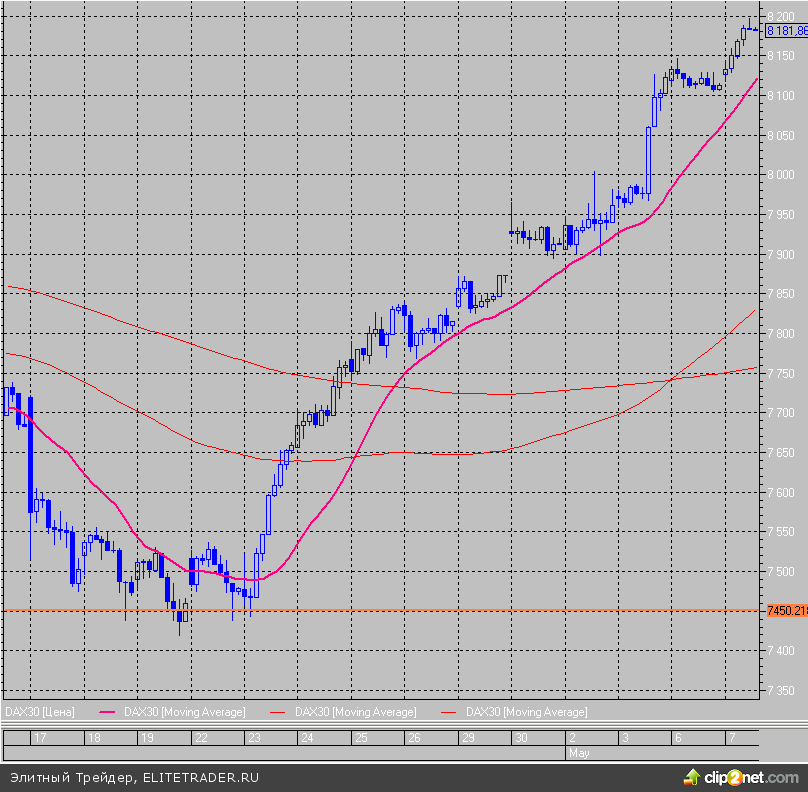This screenshot has height=792, width=808.
Task: Select the DAX30 [Цена] legend entry
Action: tap(41, 712)
